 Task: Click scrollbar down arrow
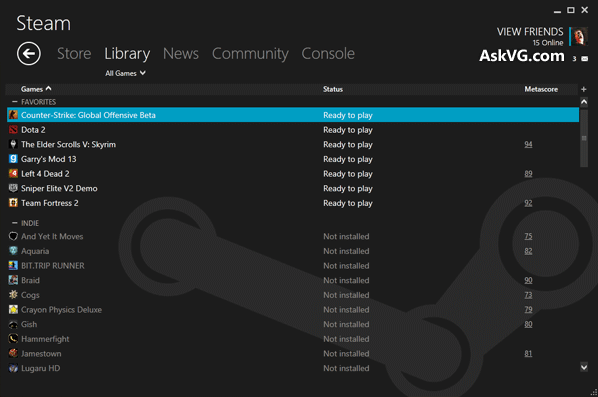[584, 367]
